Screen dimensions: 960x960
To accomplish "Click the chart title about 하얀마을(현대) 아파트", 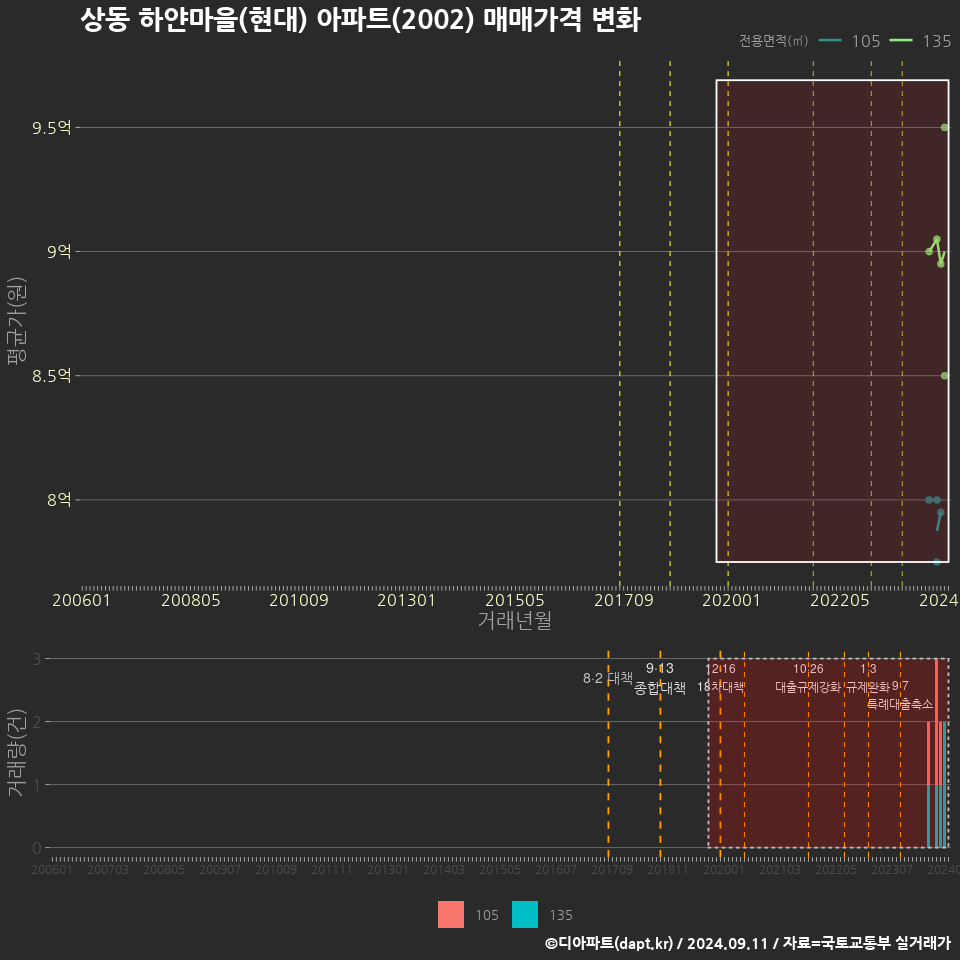I will pos(361,20).
